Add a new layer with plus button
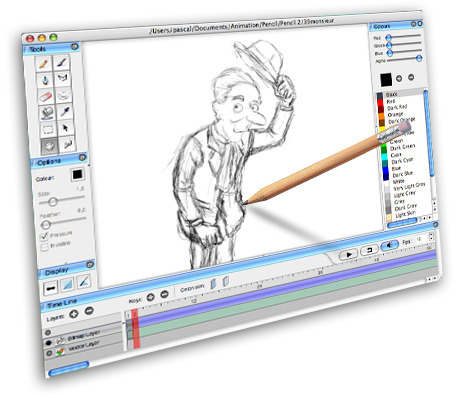 [x=73, y=313]
